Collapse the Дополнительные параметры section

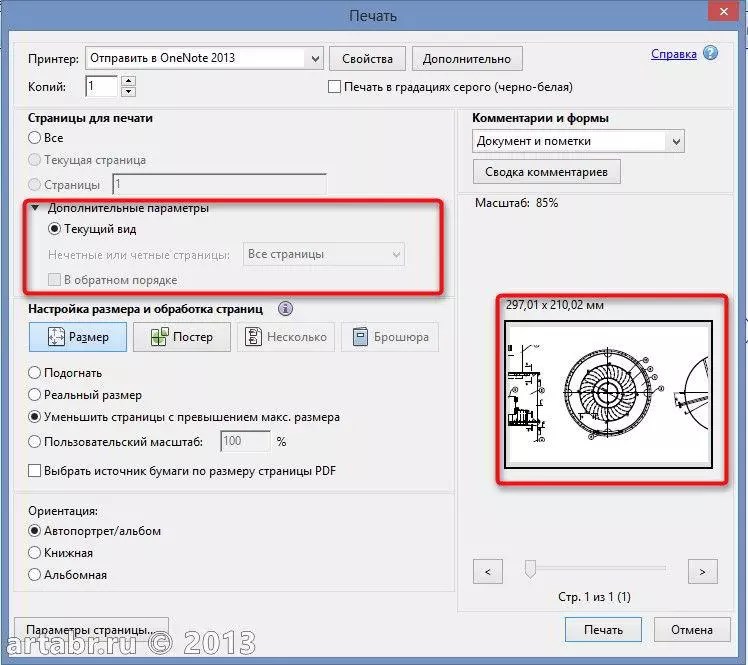(x=36, y=208)
